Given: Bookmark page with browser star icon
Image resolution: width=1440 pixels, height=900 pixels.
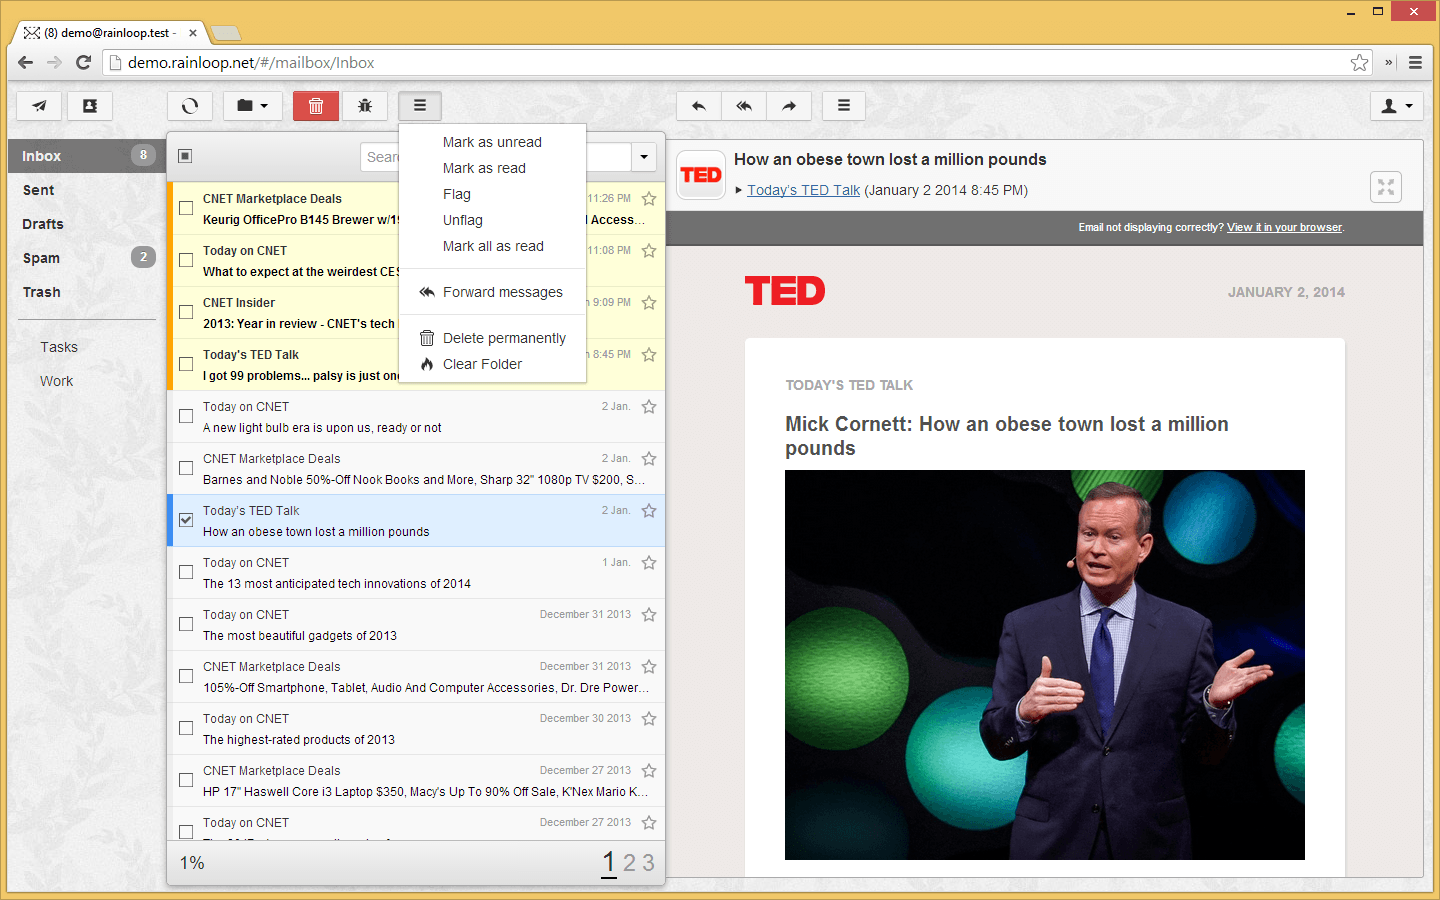Looking at the screenshot, I should (1359, 63).
